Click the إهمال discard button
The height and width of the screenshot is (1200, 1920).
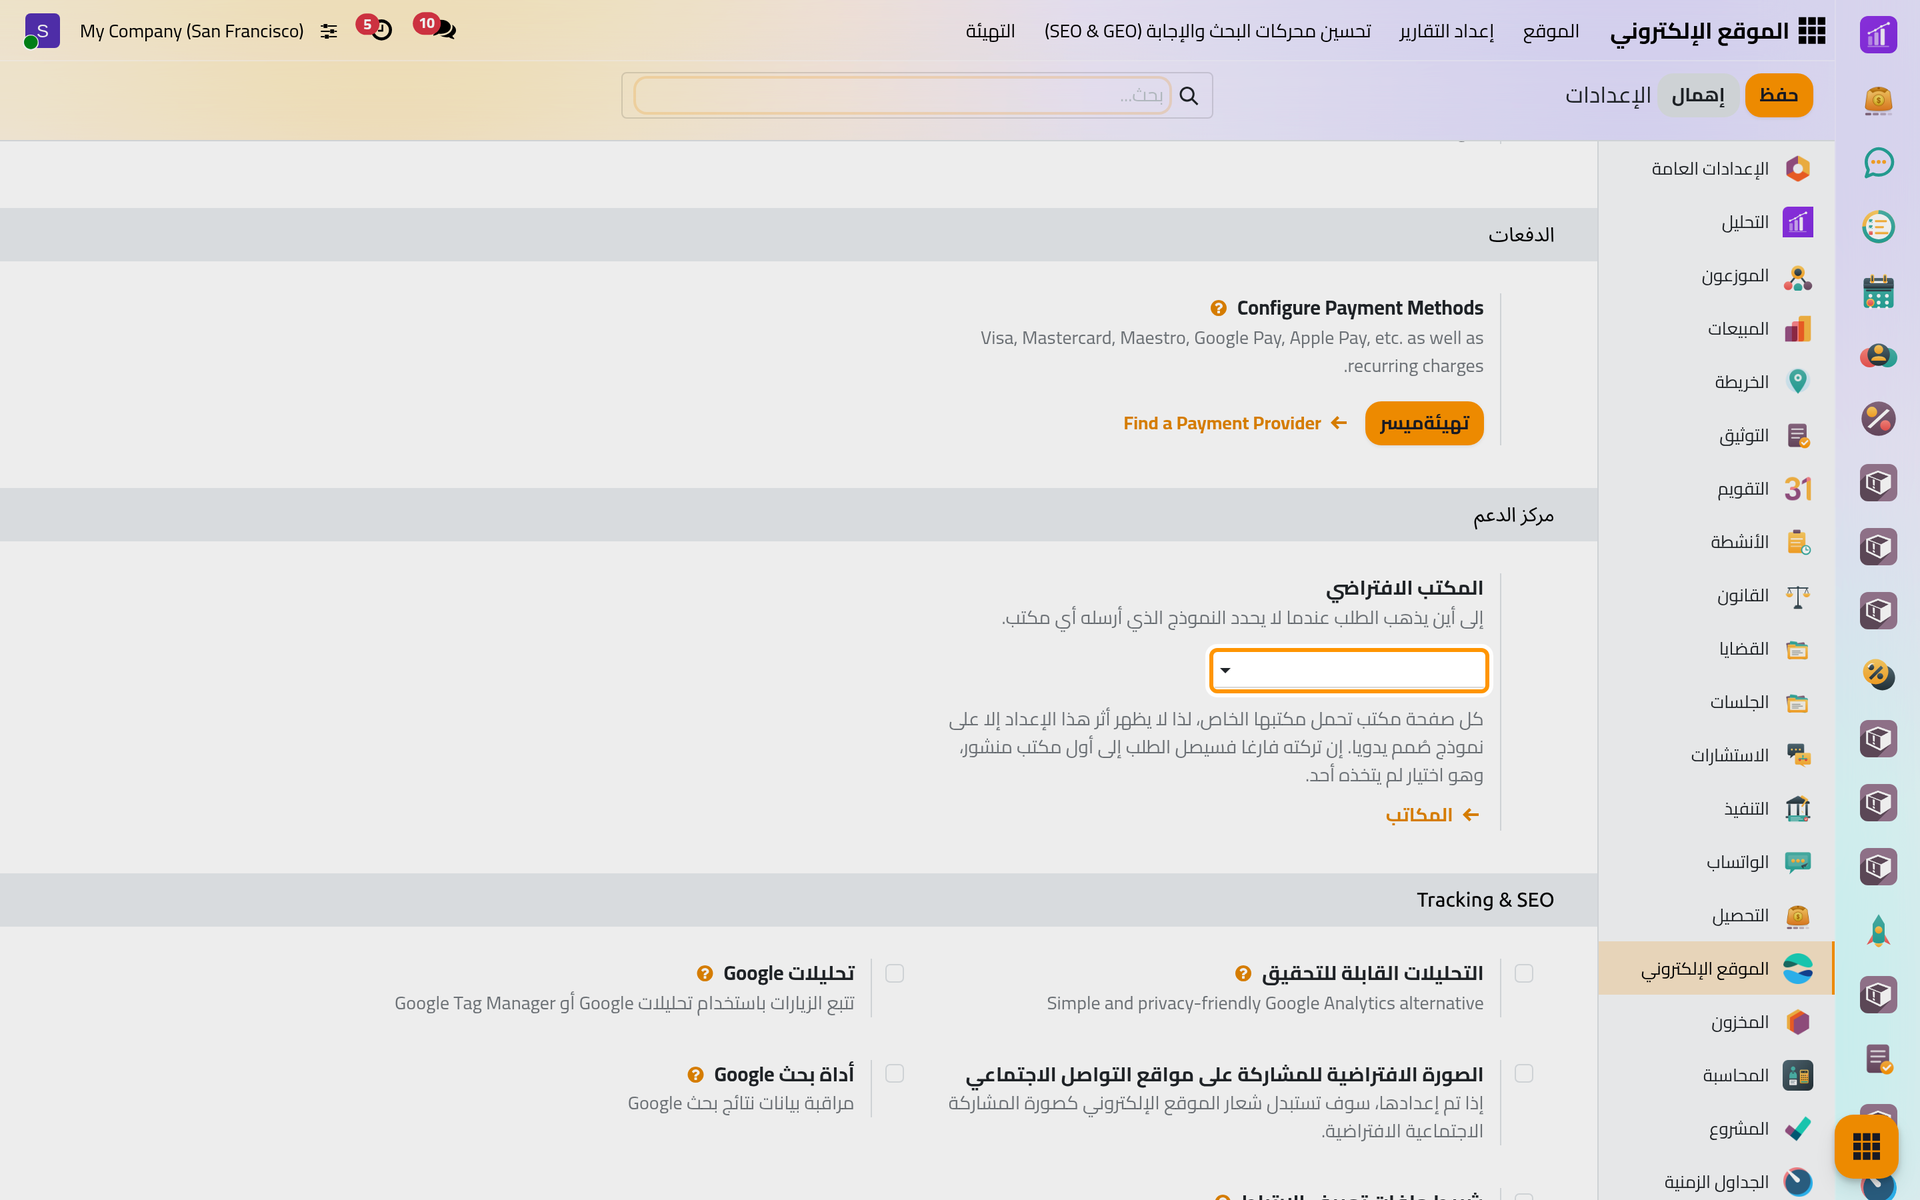(x=1698, y=95)
